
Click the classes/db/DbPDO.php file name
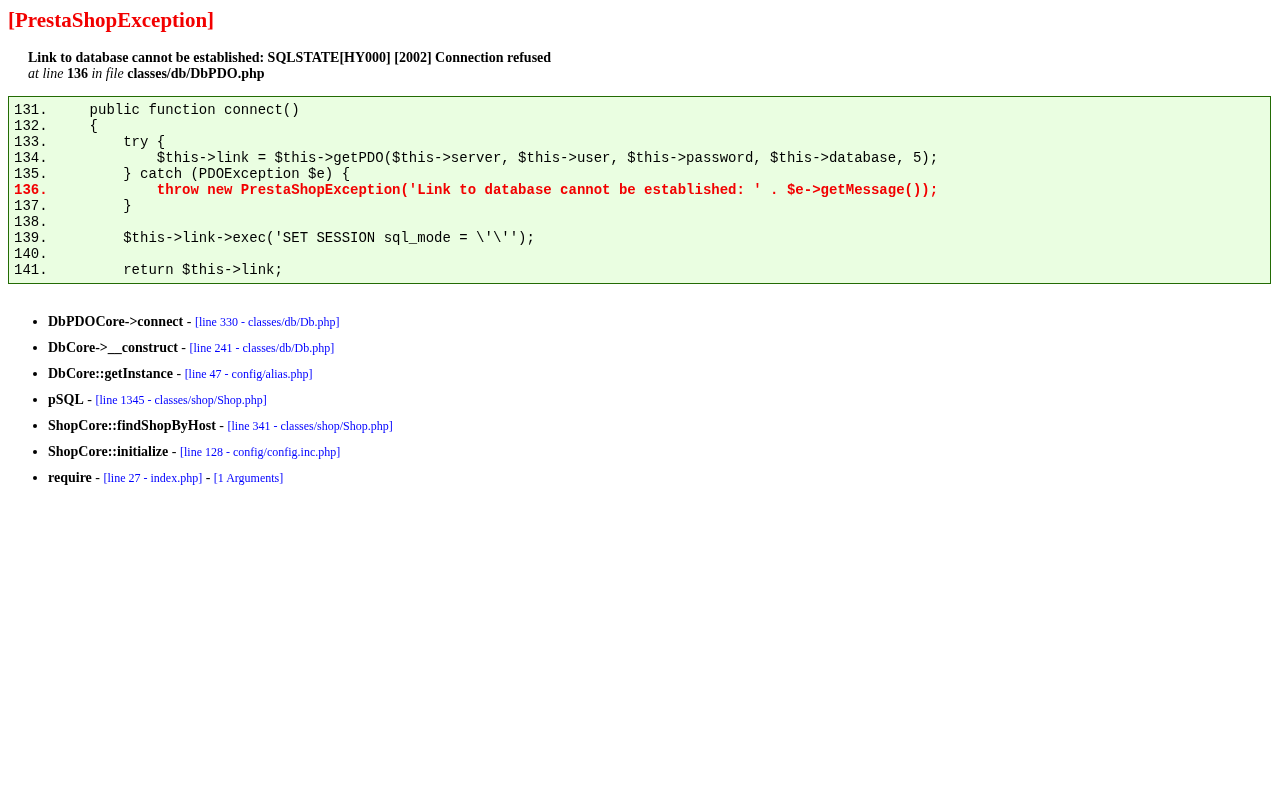pyautogui.click(x=196, y=74)
